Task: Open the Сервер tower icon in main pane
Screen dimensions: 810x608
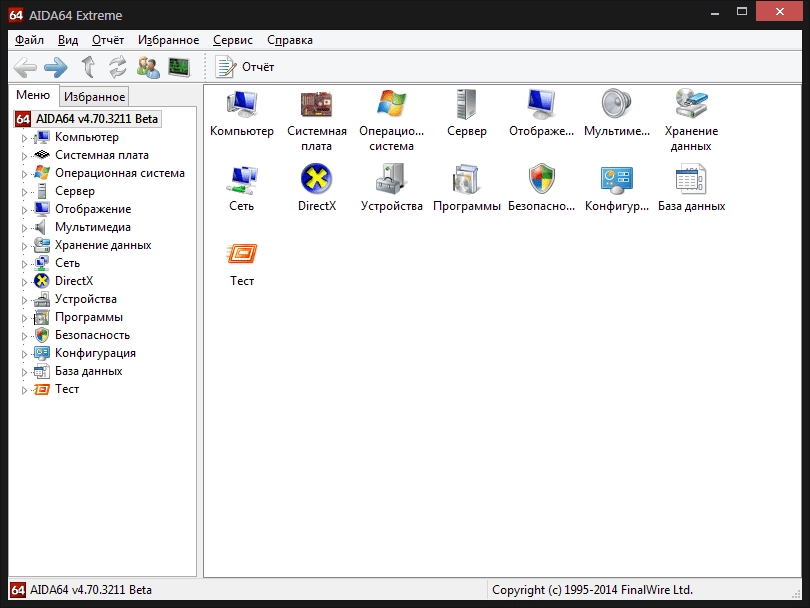Action: (467, 113)
